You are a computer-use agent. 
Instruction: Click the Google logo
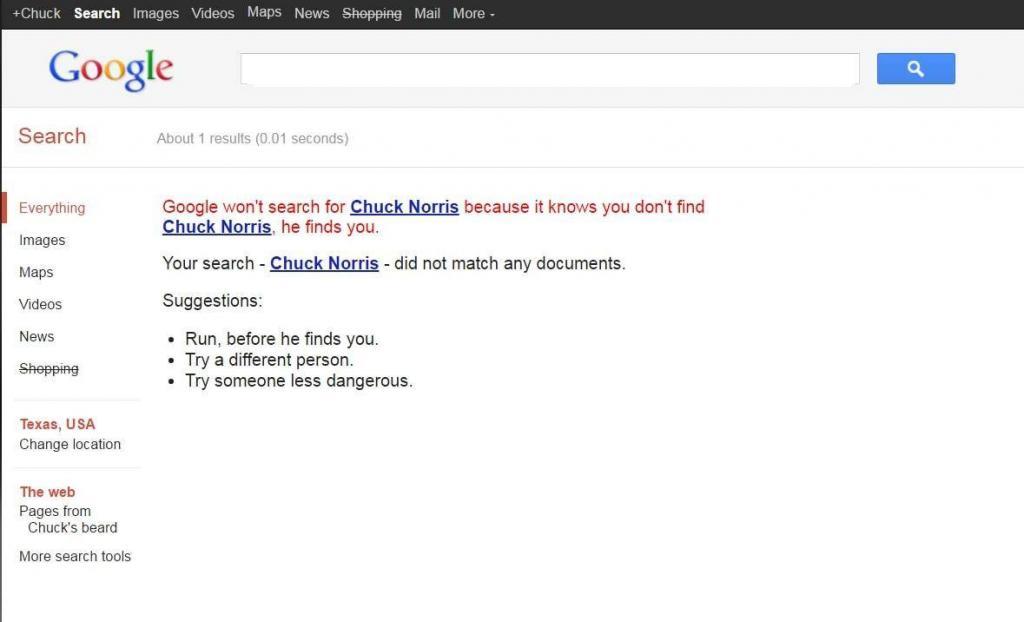[x=111, y=70]
